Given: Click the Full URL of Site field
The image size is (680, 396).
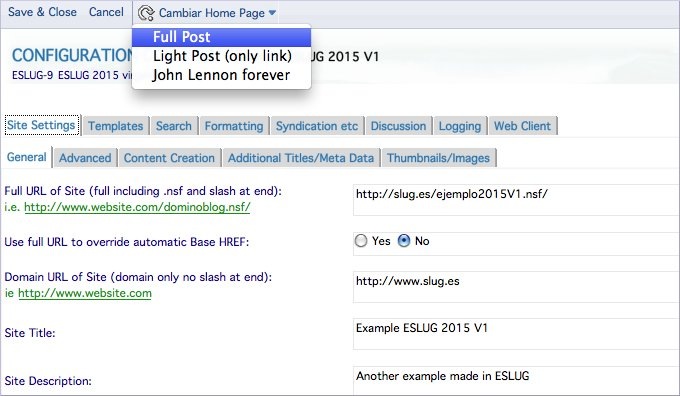Looking at the screenshot, I should pos(516,200).
